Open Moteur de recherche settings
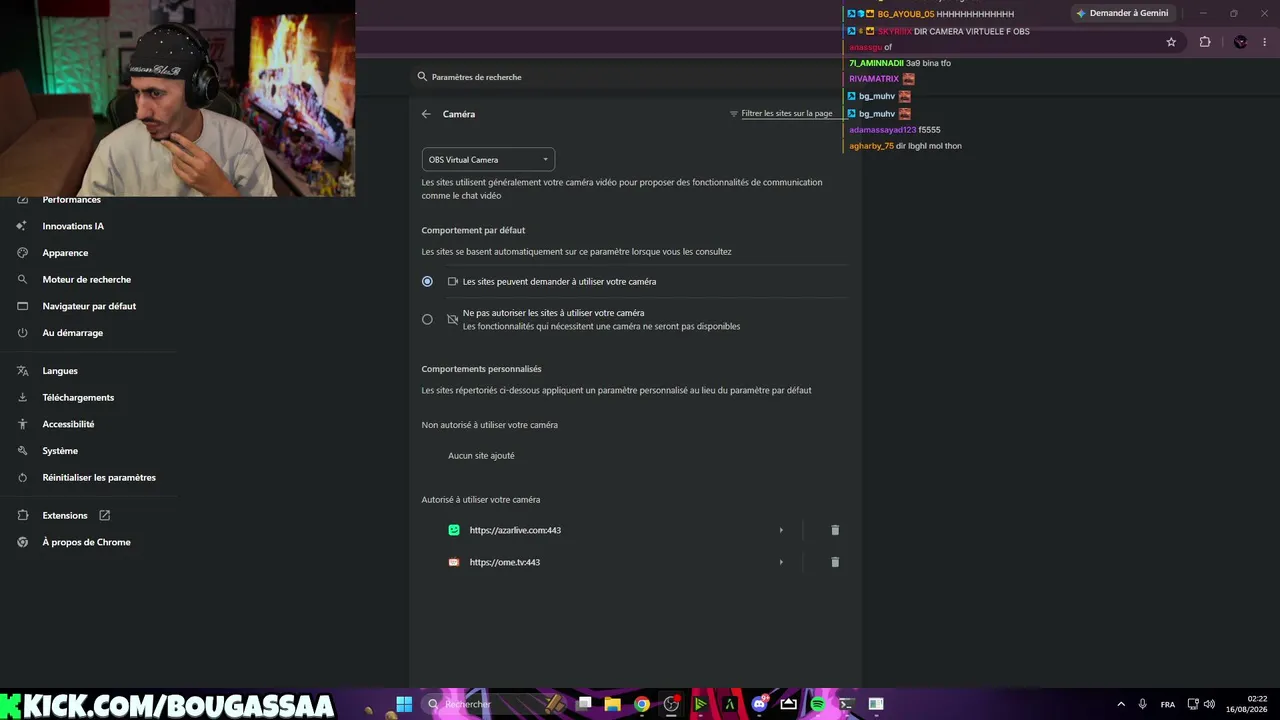Image resolution: width=1280 pixels, height=720 pixels. pos(87,280)
